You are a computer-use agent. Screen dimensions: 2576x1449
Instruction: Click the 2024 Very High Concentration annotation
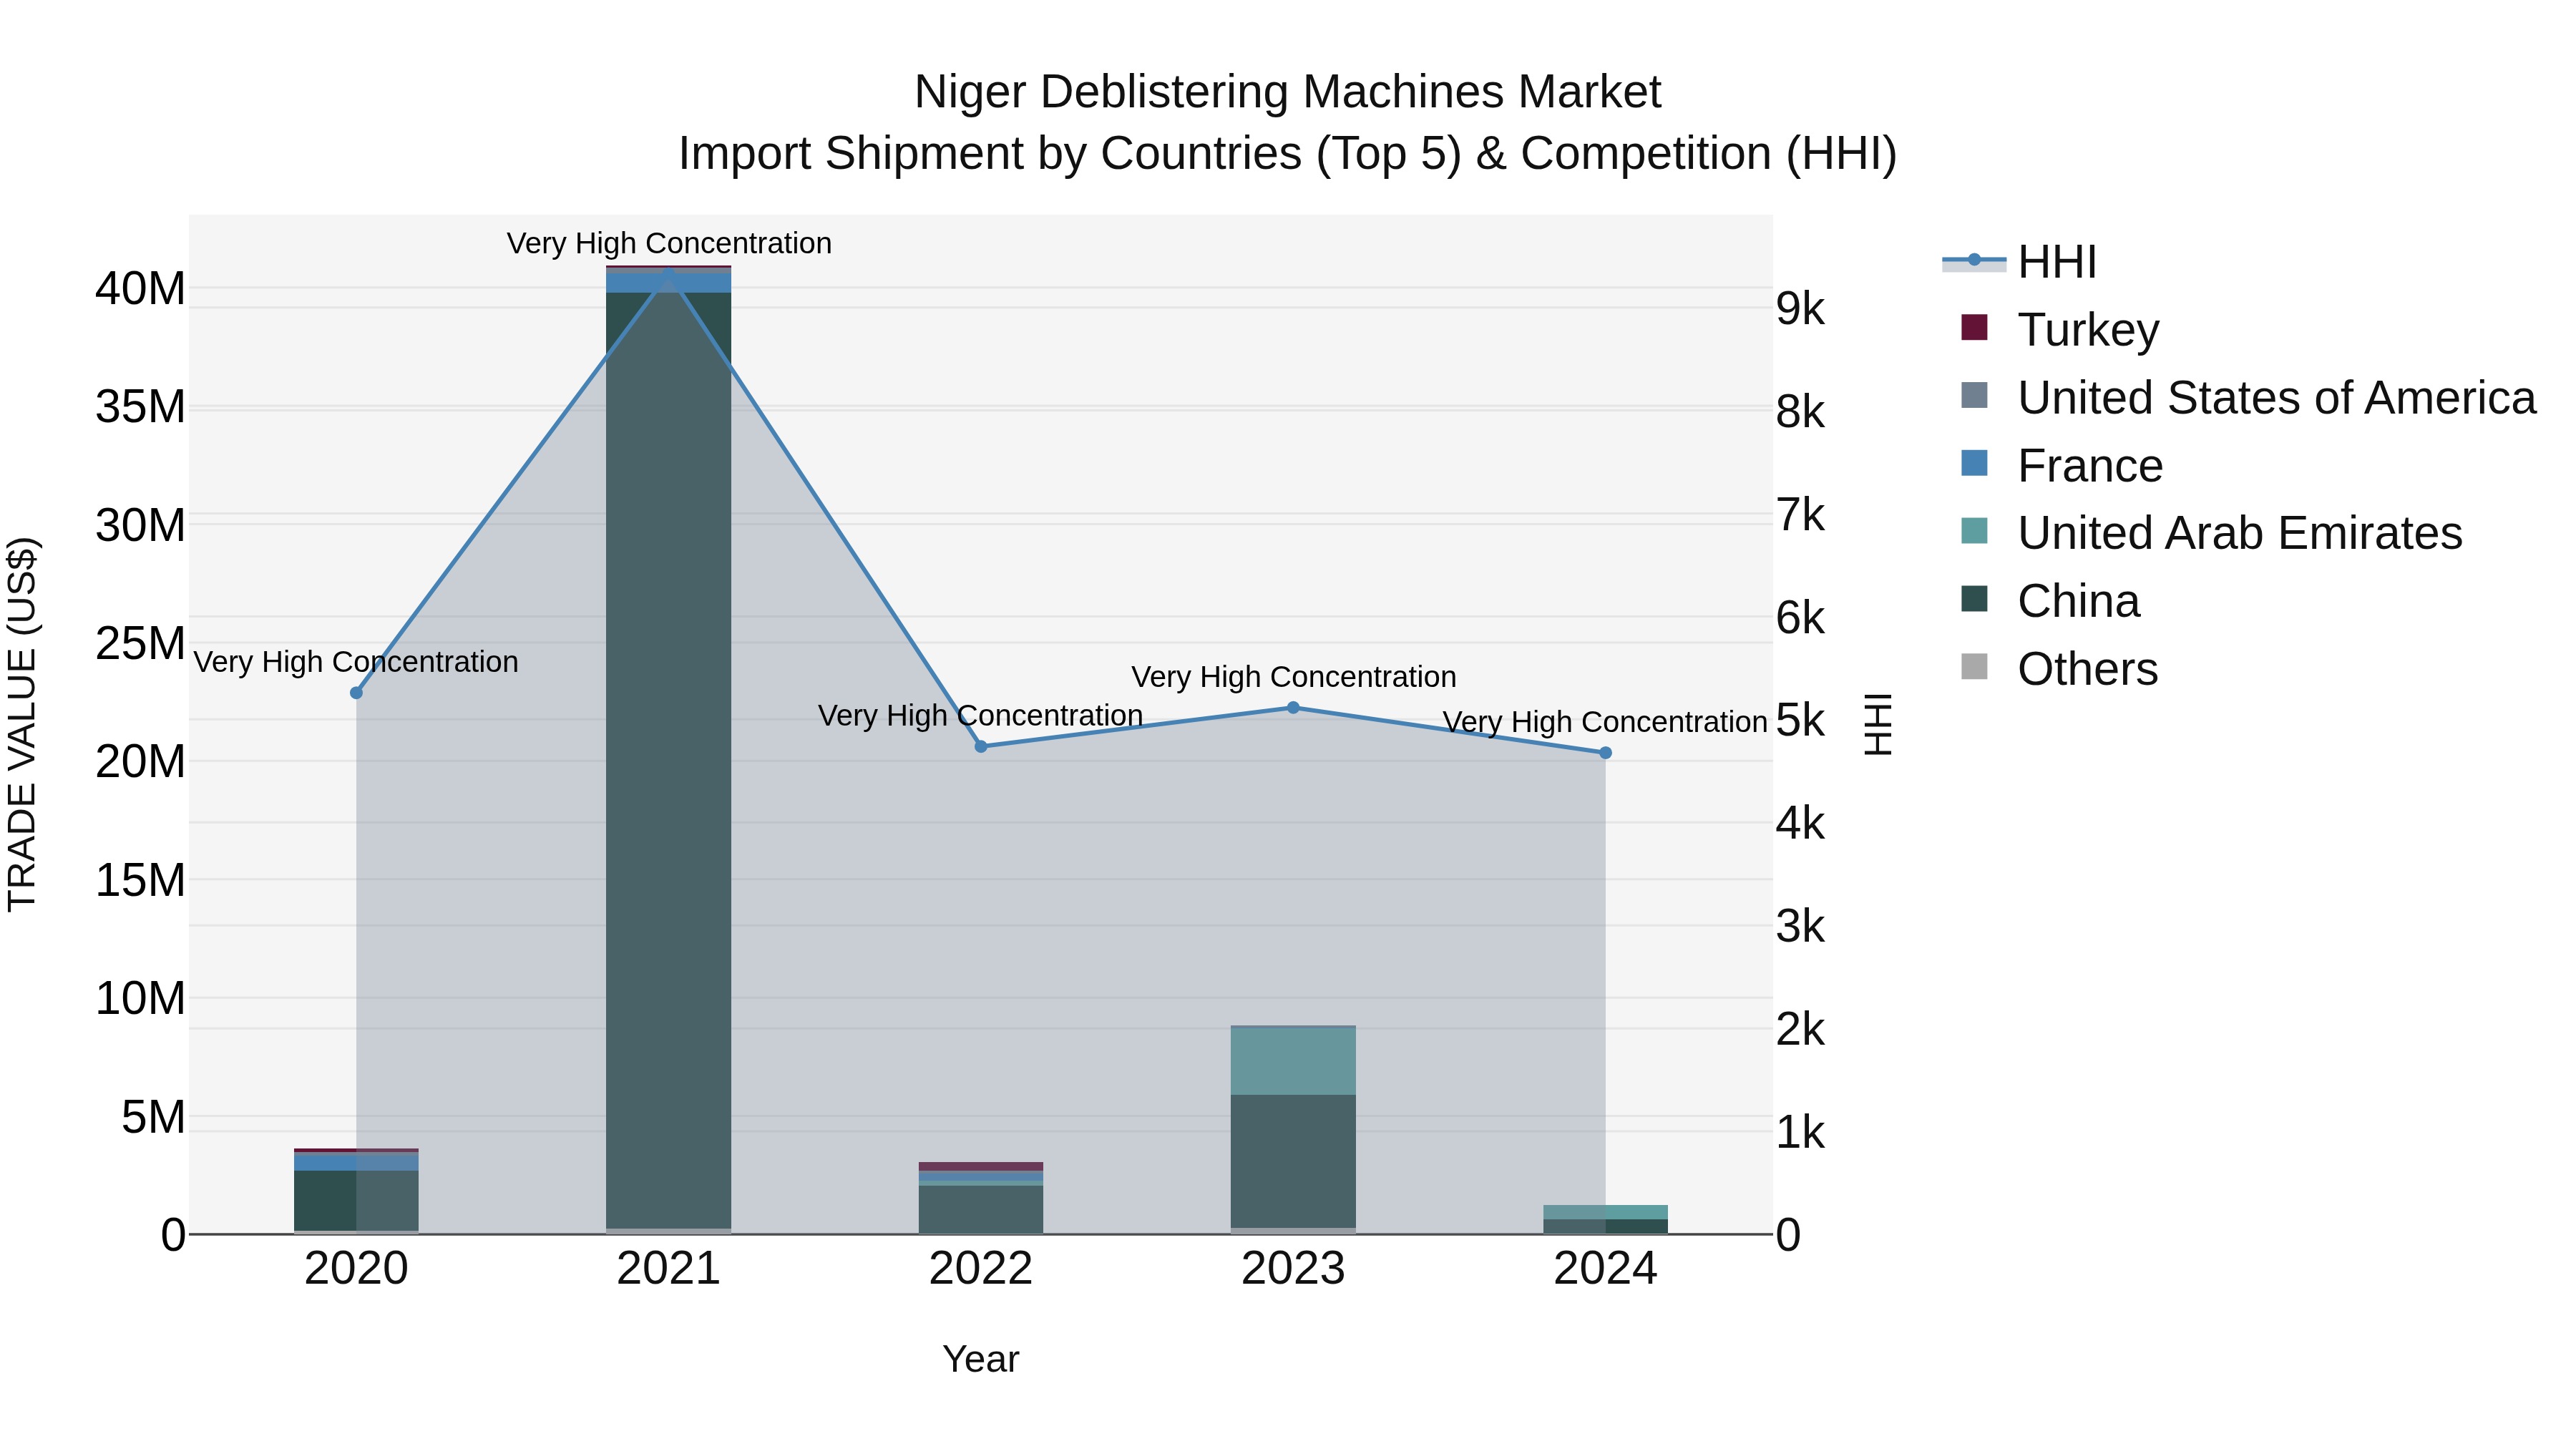[x=1605, y=722]
